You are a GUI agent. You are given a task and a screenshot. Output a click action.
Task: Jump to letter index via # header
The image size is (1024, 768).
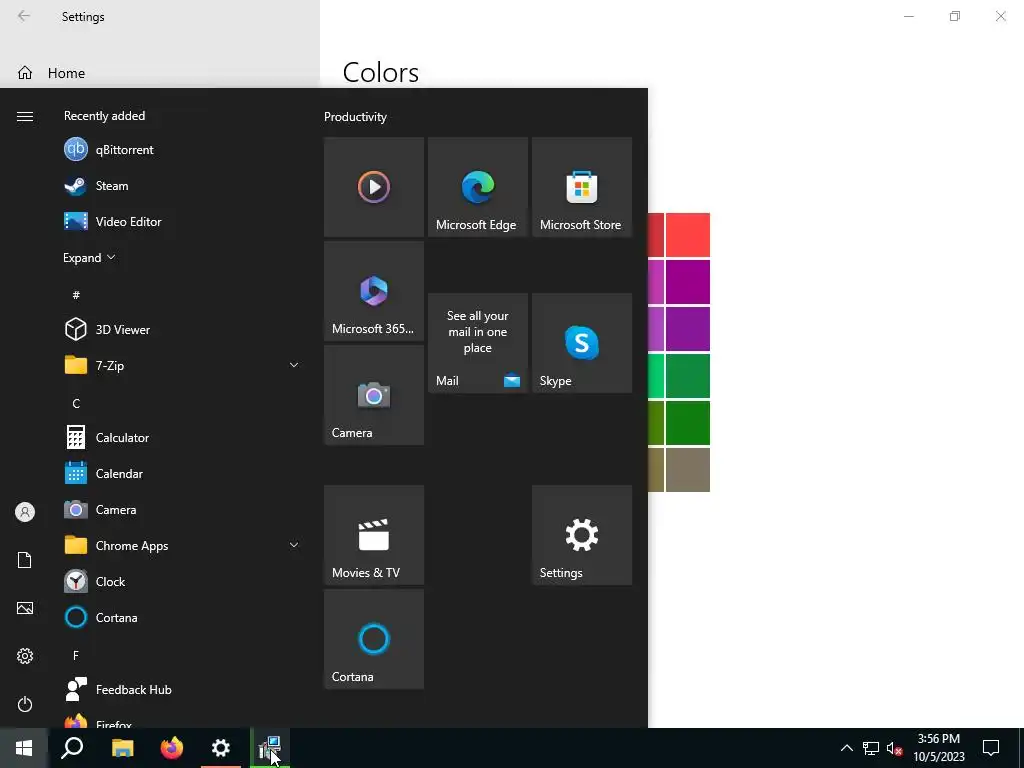pos(76,295)
